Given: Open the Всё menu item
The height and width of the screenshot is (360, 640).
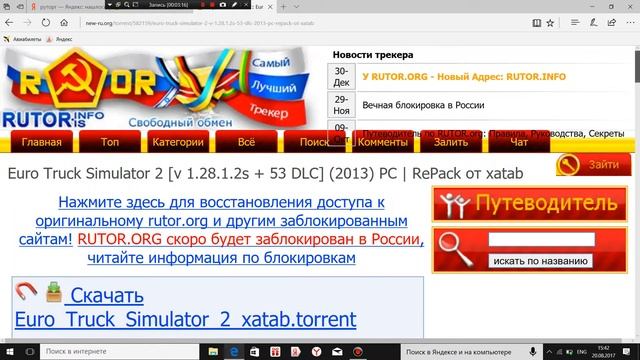Looking at the screenshot, I should (x=246, y=142).
